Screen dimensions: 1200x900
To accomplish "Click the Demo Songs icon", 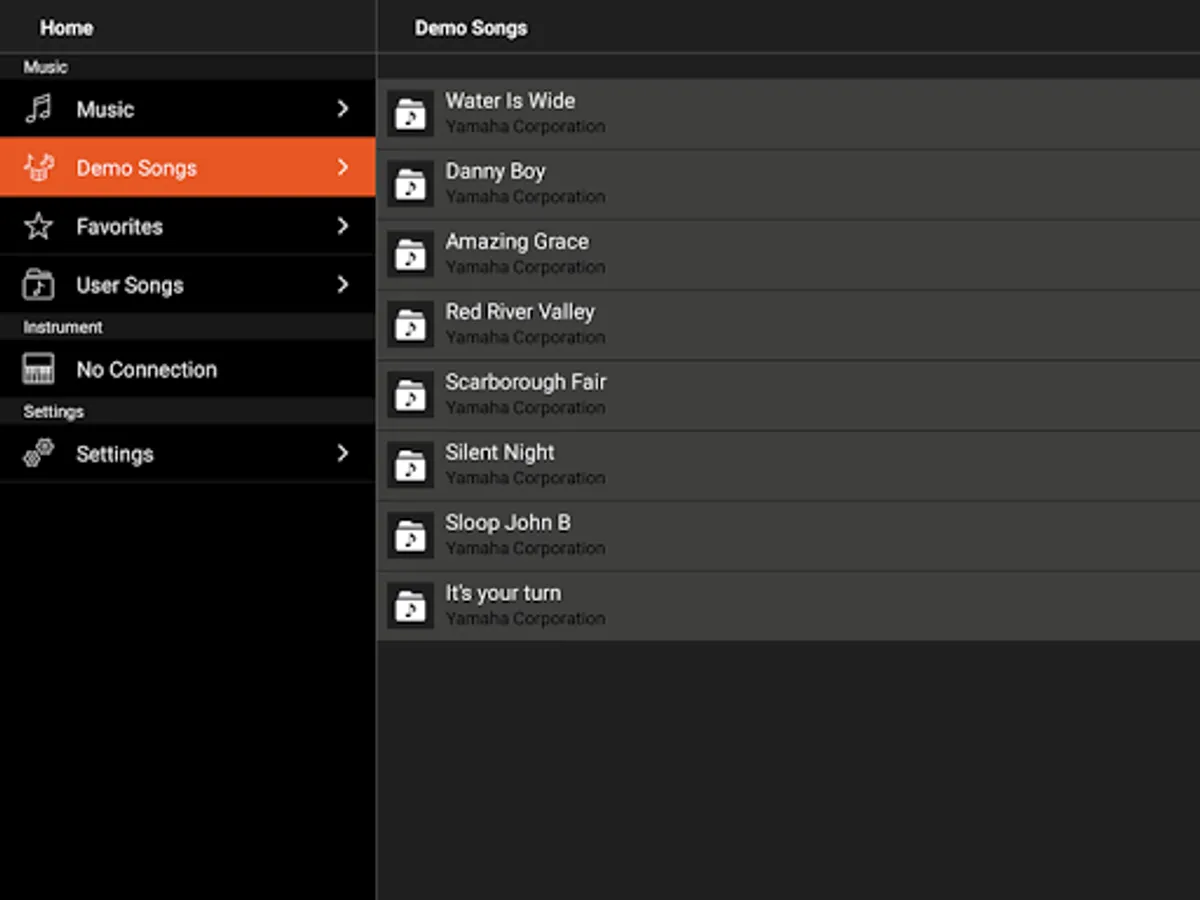I will coord(38,167).
